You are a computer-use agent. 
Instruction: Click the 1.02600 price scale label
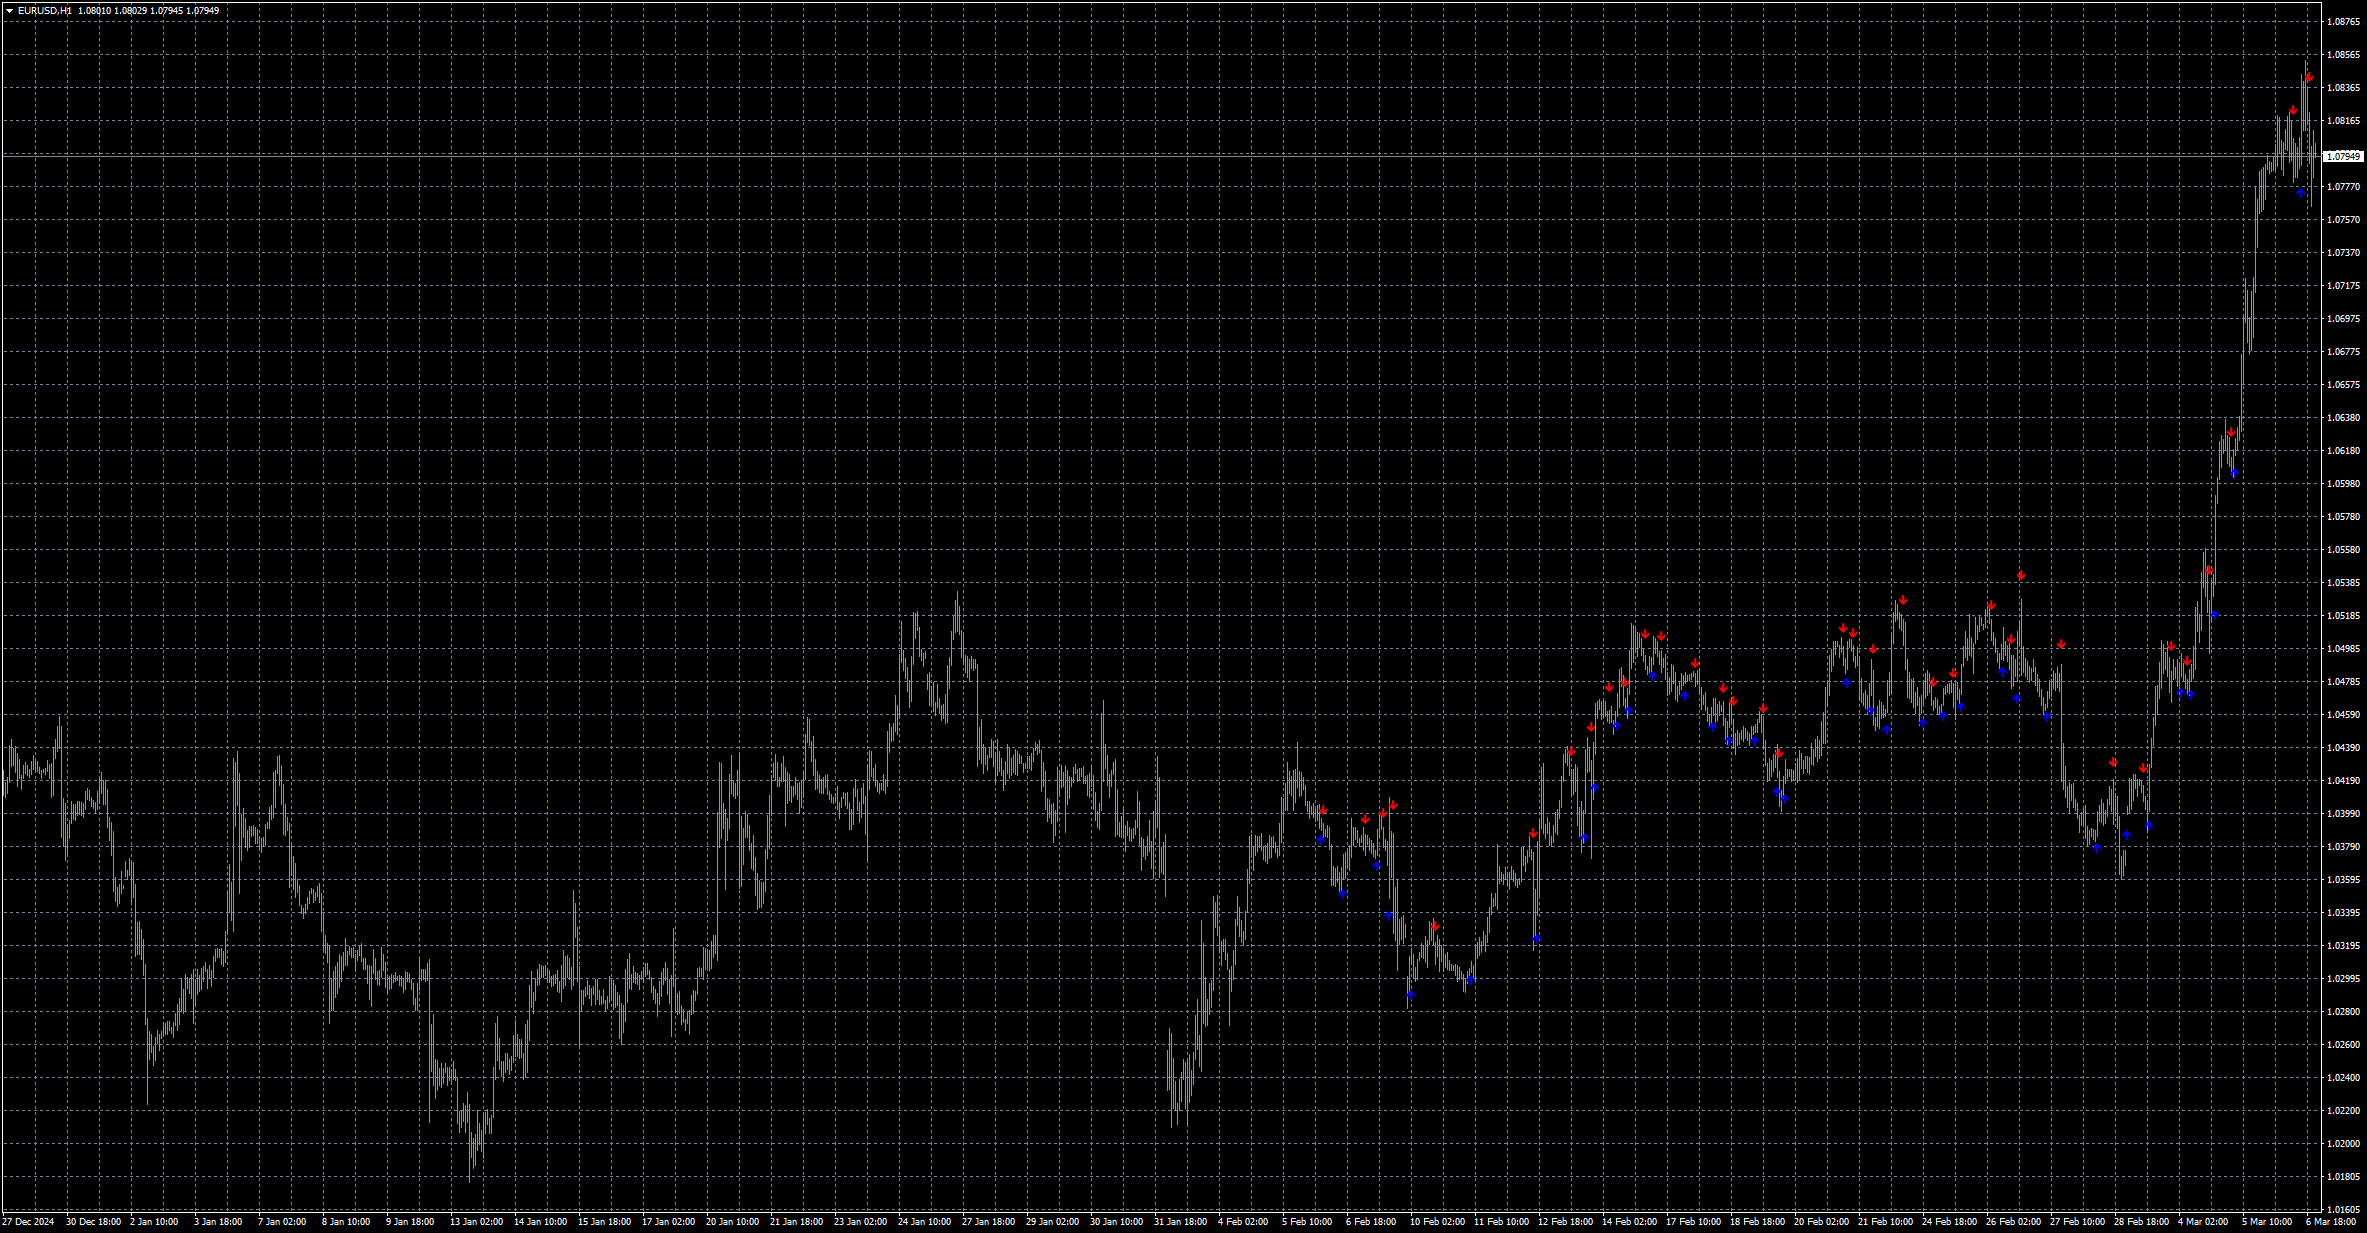point(2343,1045)
